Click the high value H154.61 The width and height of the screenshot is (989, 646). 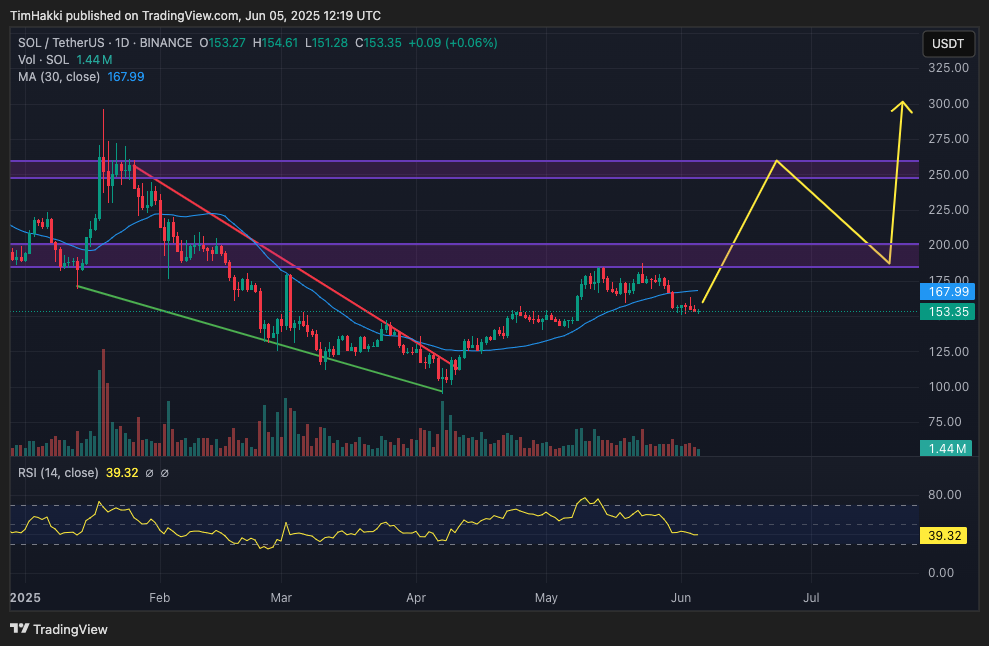tap(275, 43)
